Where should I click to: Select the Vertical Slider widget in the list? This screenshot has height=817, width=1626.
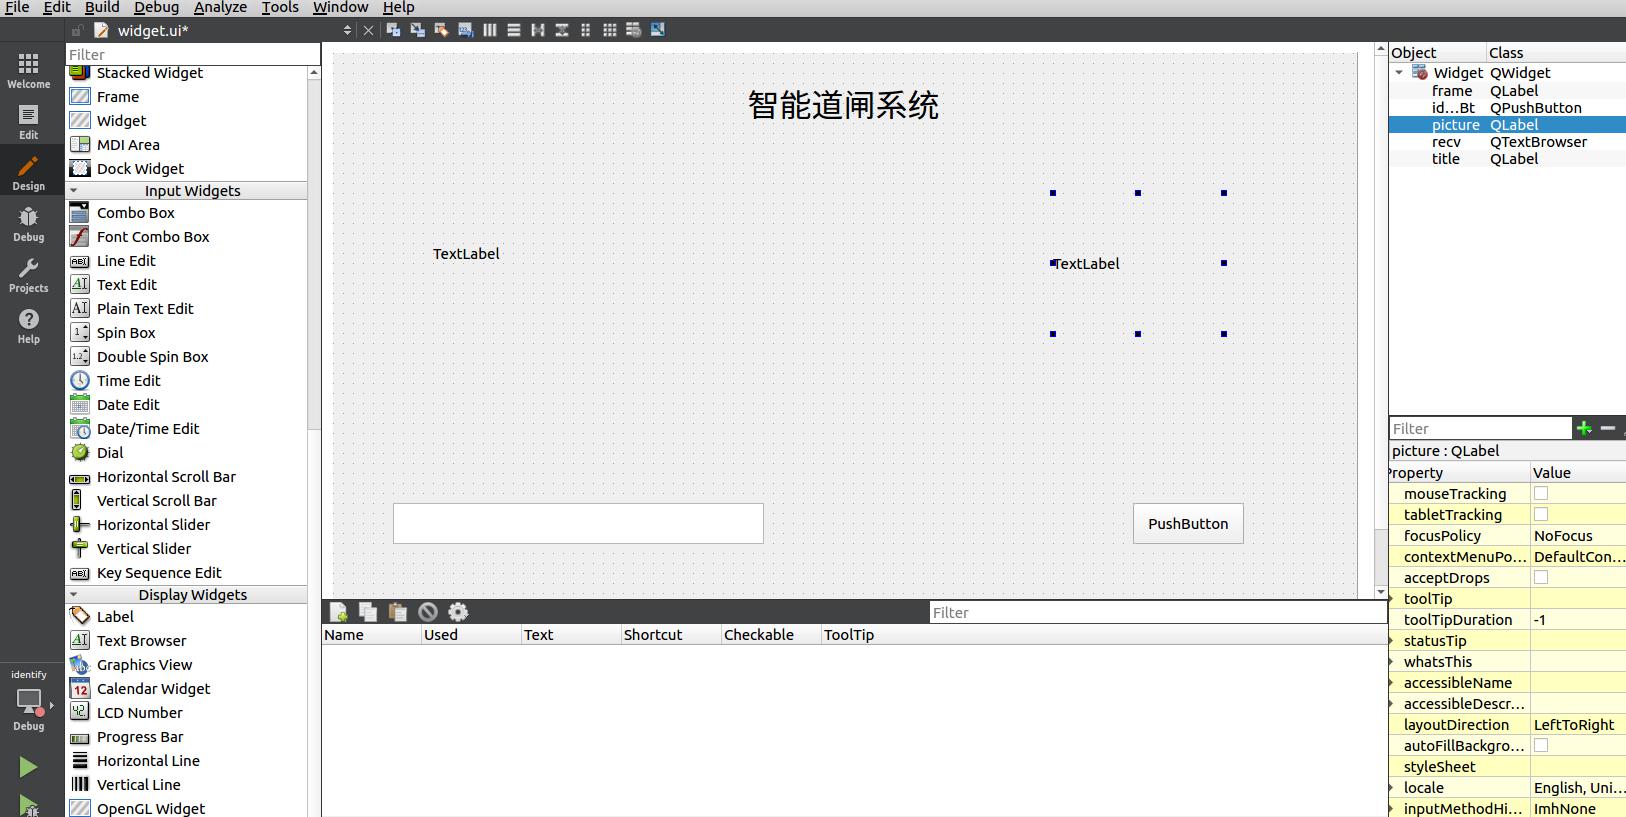pos(144,548)
